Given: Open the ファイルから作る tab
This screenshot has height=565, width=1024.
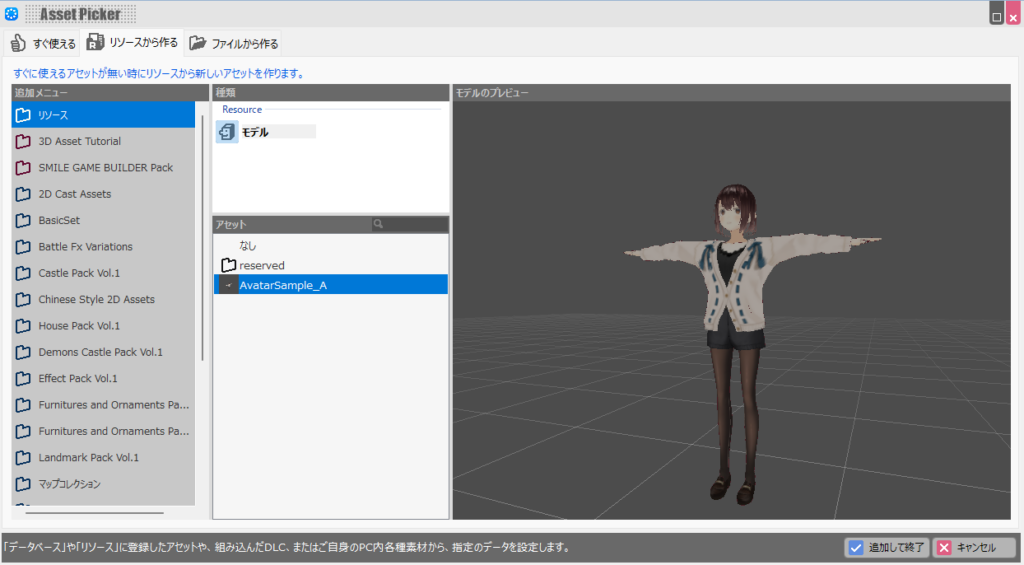Looking at the screenshot, I should click(234, 43).
